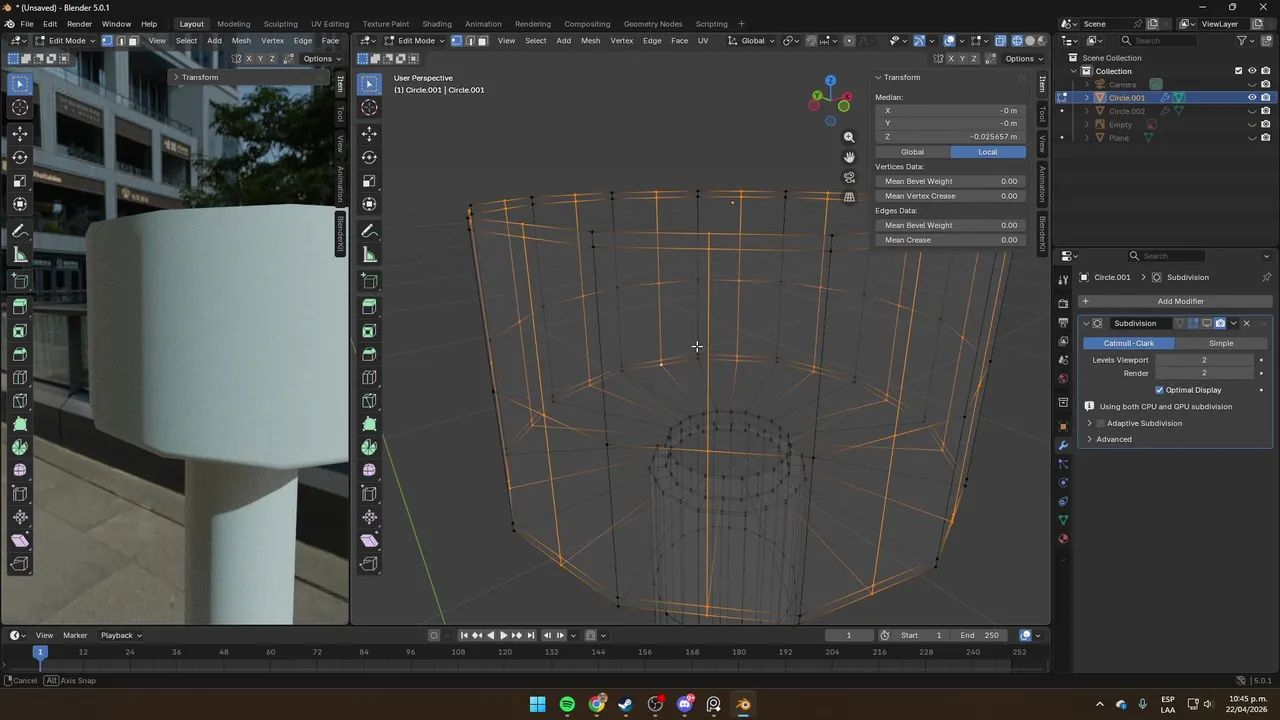Click the zoom magnifier viewport gizmo
1280x720 pixels.
pyautogui.click(x=849, y=137)
